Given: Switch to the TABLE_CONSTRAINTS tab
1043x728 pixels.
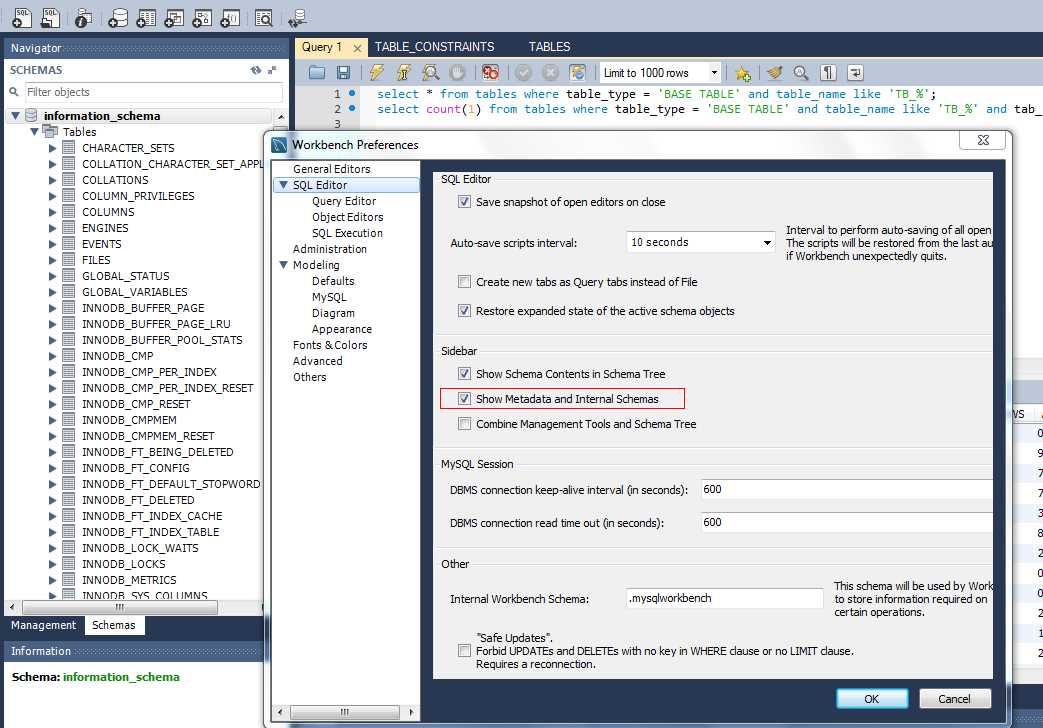Looking at the screenshot, I should pos(434,47).
